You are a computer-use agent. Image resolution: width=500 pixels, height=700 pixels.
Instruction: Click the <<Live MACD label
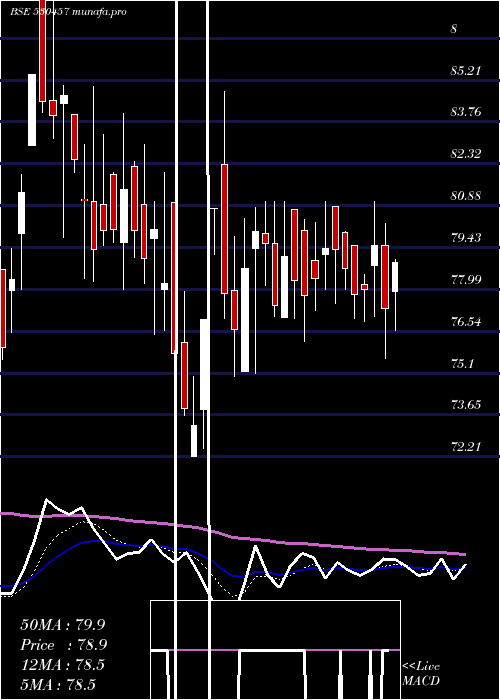click(x=421, y=674)
